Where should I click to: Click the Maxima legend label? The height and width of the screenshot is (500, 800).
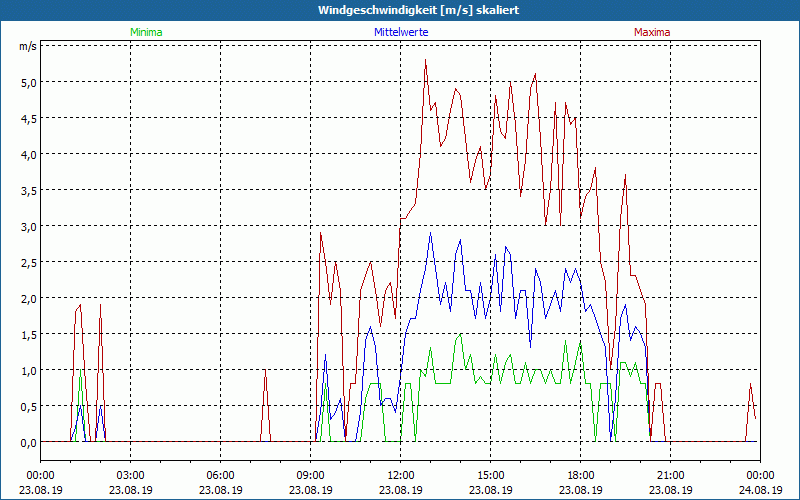click(652, 32)
